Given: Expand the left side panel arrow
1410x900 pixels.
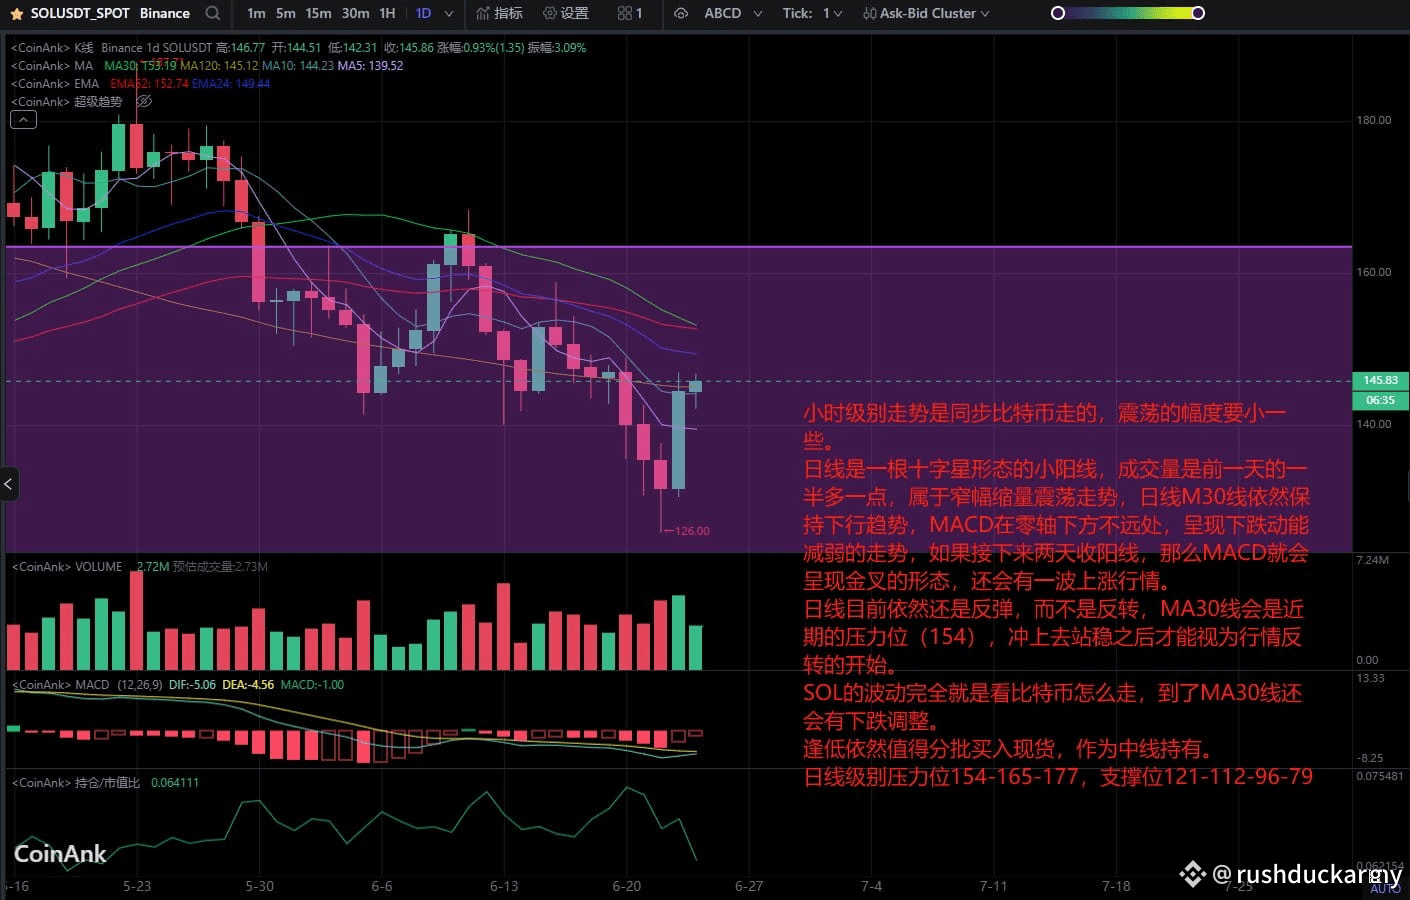Looking at the screenshot, I should point(8,484).
